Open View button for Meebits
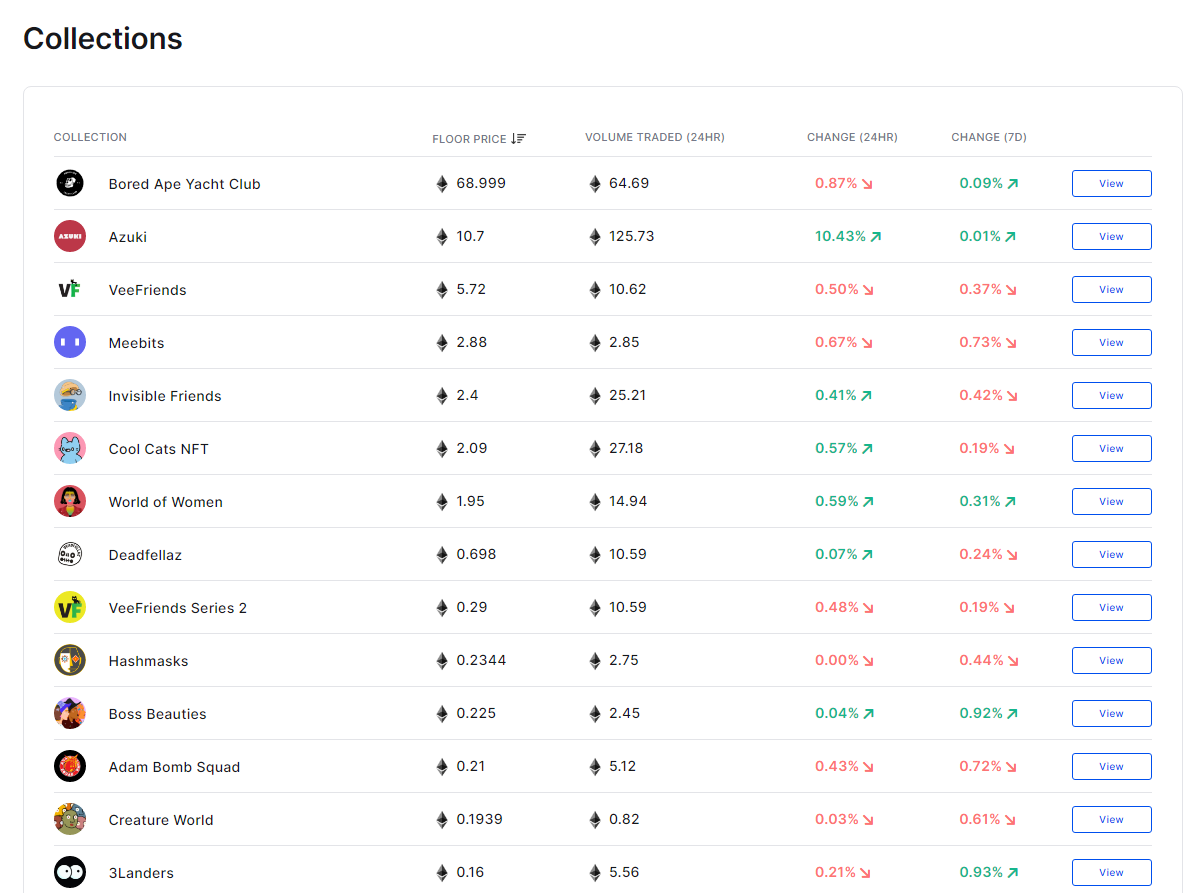This screenshot has width=1199, height=893. pyautogui.click(x=1112, y=343)
